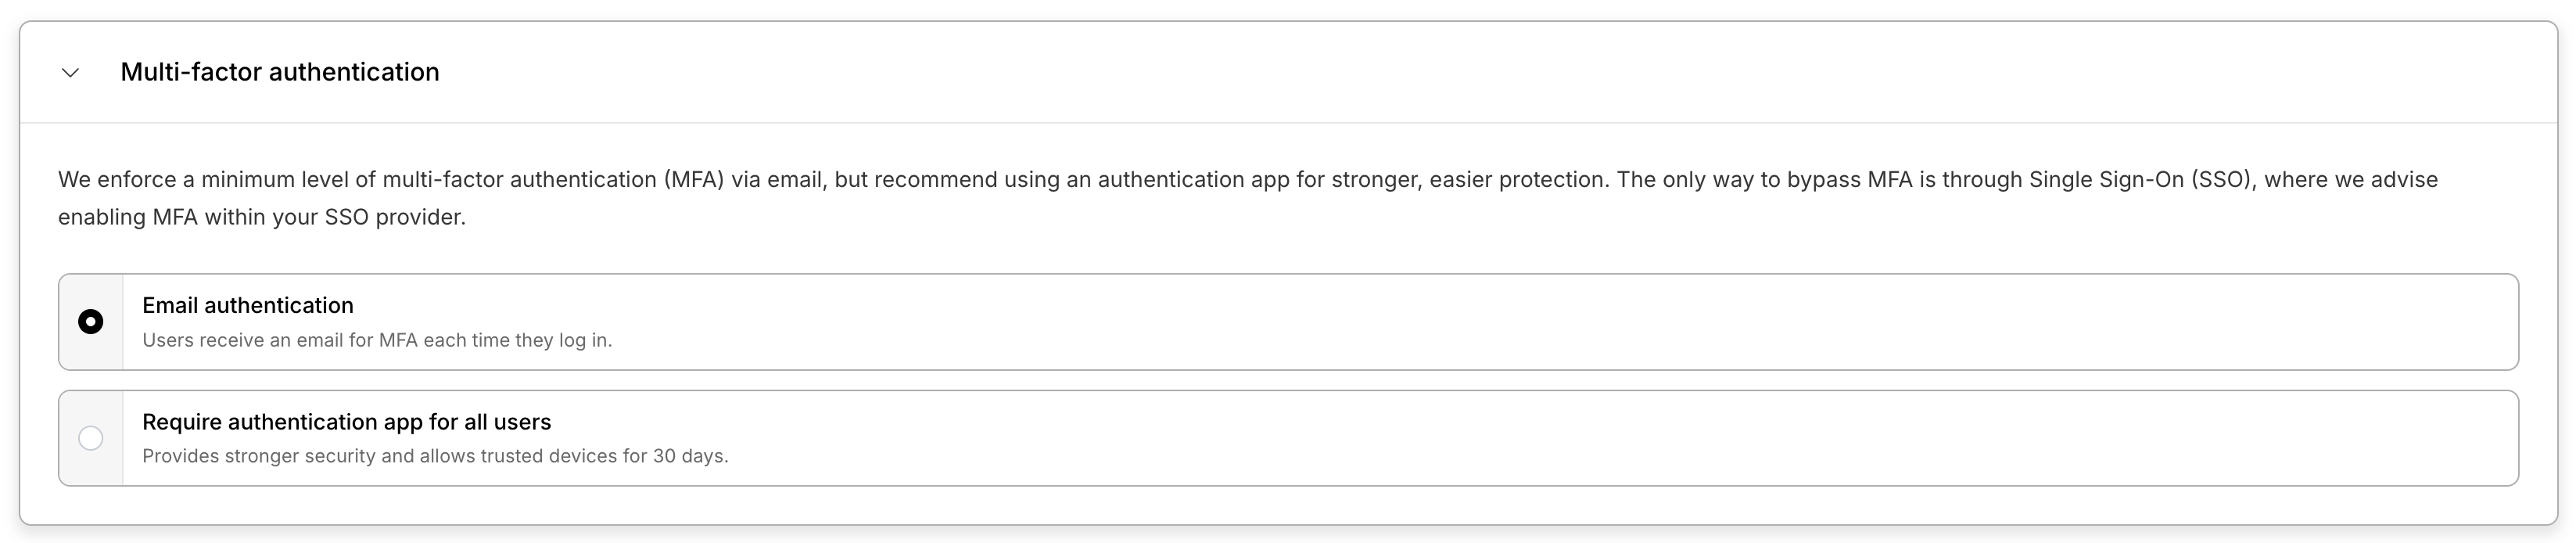Viewport: 2576px width, 543px height.
Task: Collapse the Multi-factor authentication chevron
Action: tap(70, 73)
